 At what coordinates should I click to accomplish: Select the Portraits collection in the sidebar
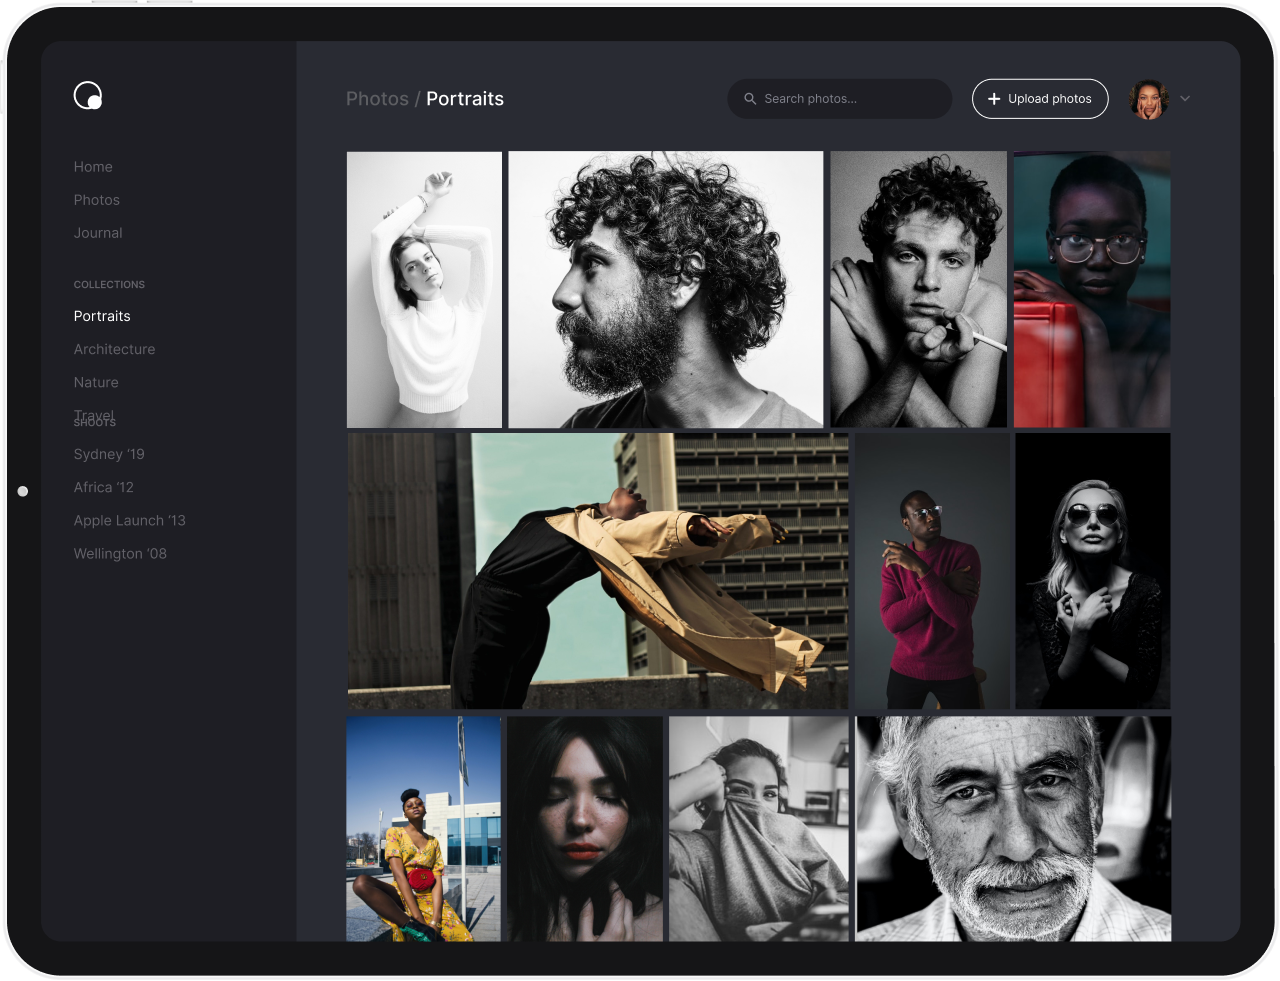tap(102, 316)
